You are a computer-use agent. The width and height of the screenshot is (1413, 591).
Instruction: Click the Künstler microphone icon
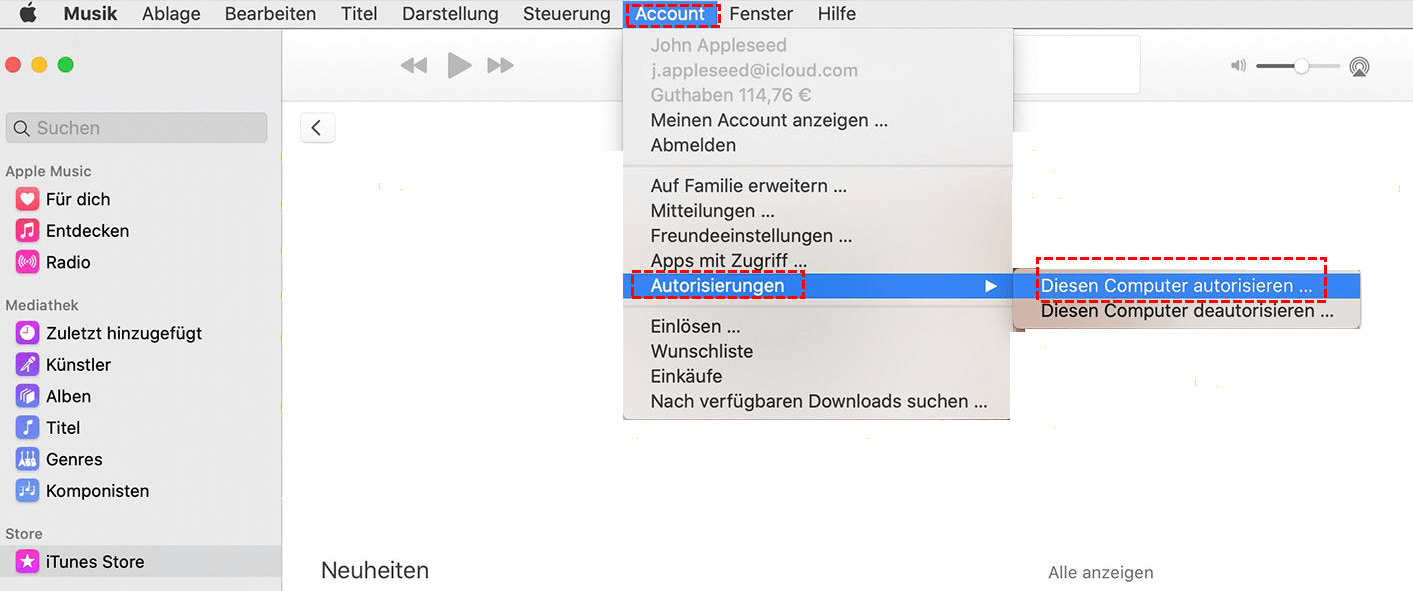pos(27,365)
